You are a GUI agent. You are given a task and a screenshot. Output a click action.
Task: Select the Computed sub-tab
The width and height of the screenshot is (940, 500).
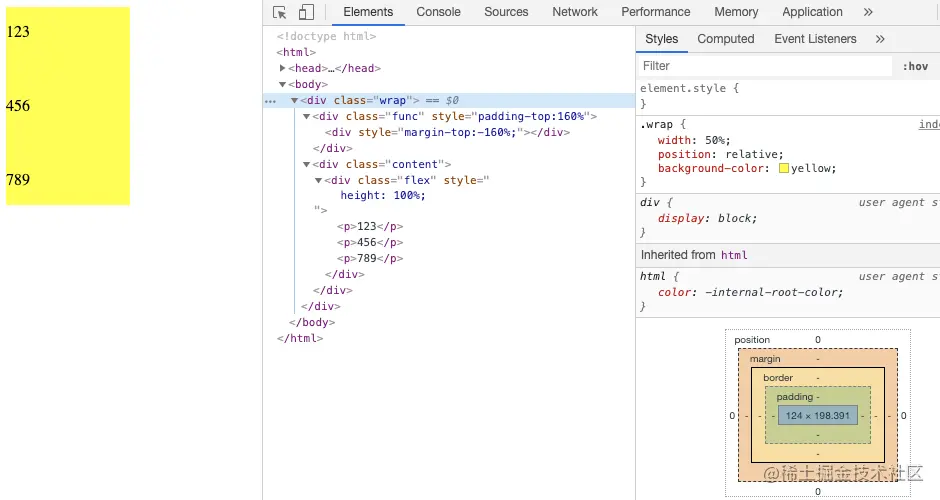pos(725,39)
